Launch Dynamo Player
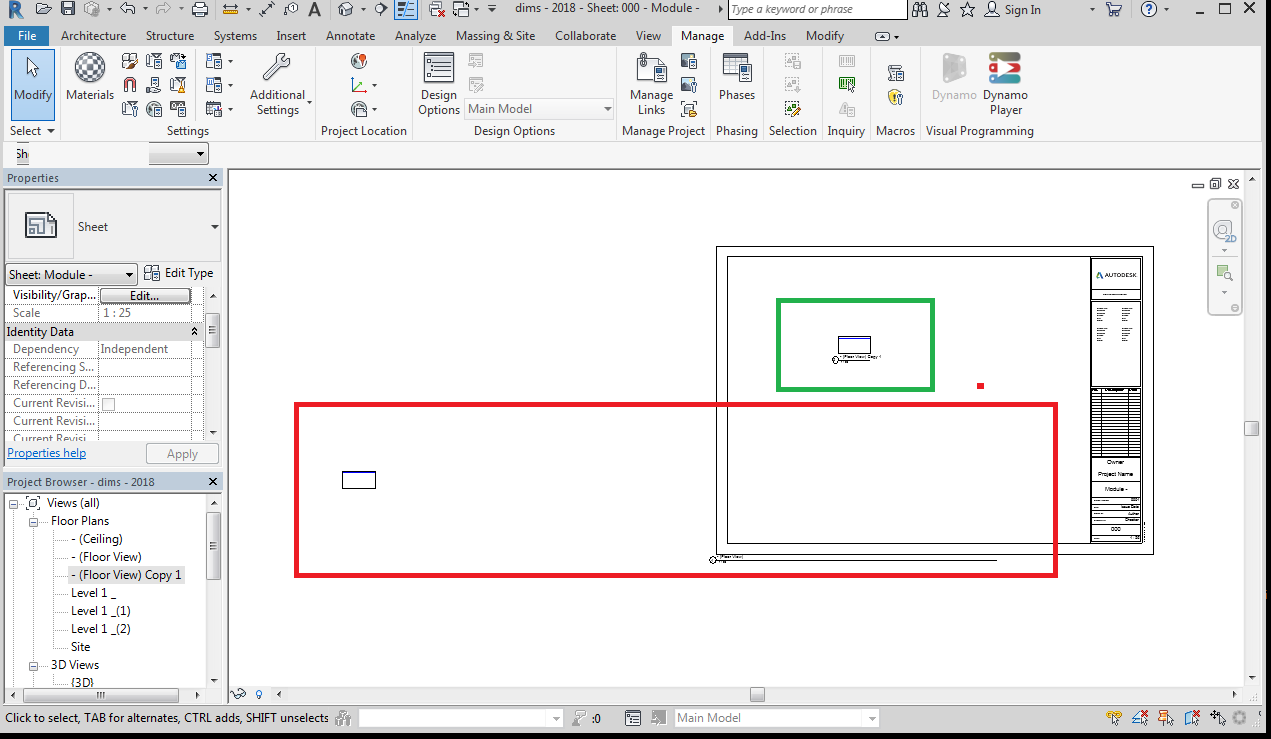Screen dimensions: 1271x739 click(x=1006, y=85)
